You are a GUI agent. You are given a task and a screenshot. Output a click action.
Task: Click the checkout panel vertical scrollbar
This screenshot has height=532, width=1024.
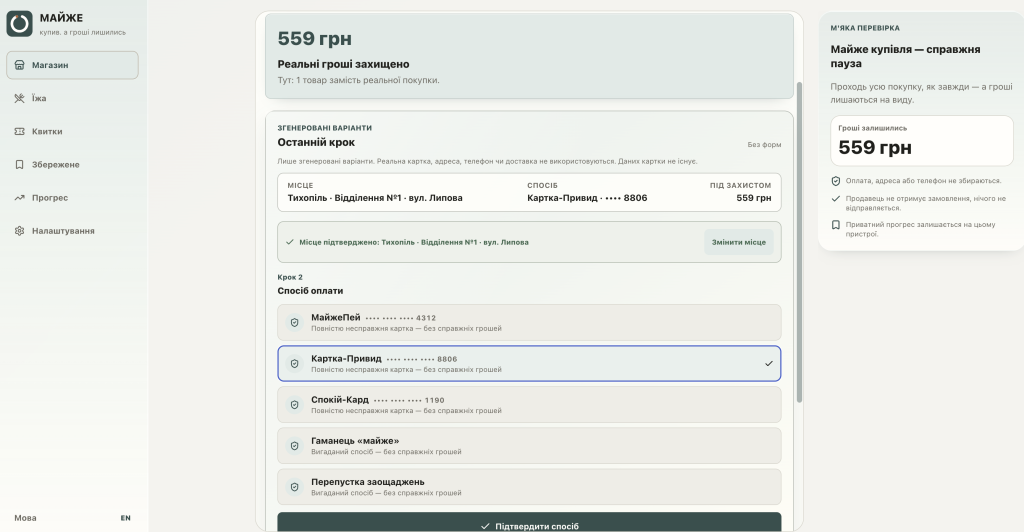coord(799,242)
